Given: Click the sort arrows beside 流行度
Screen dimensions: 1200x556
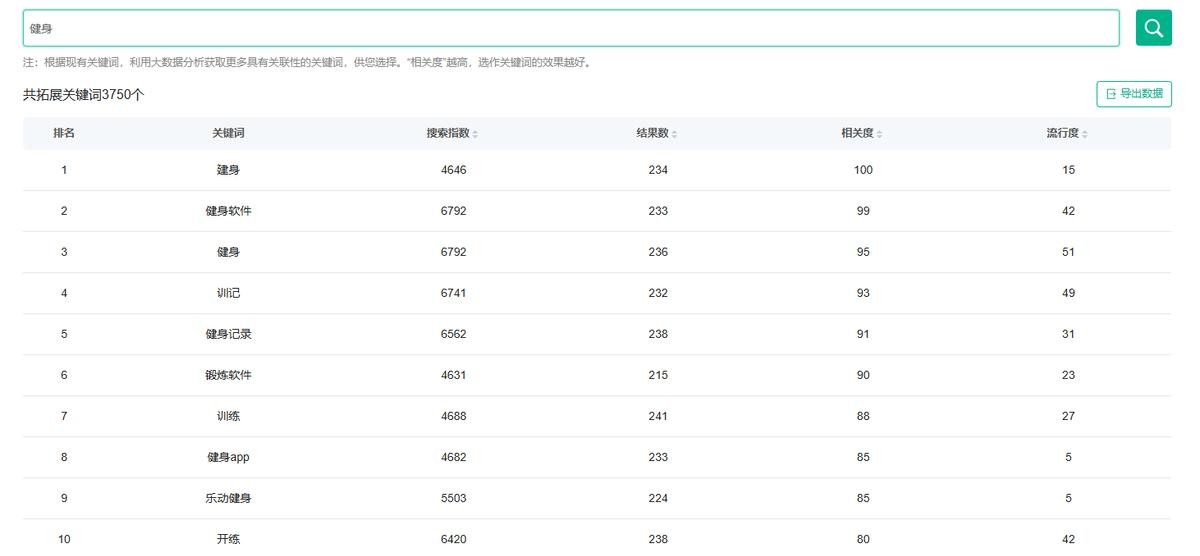Looking at the screenshot, I should tap(1084, 134).
